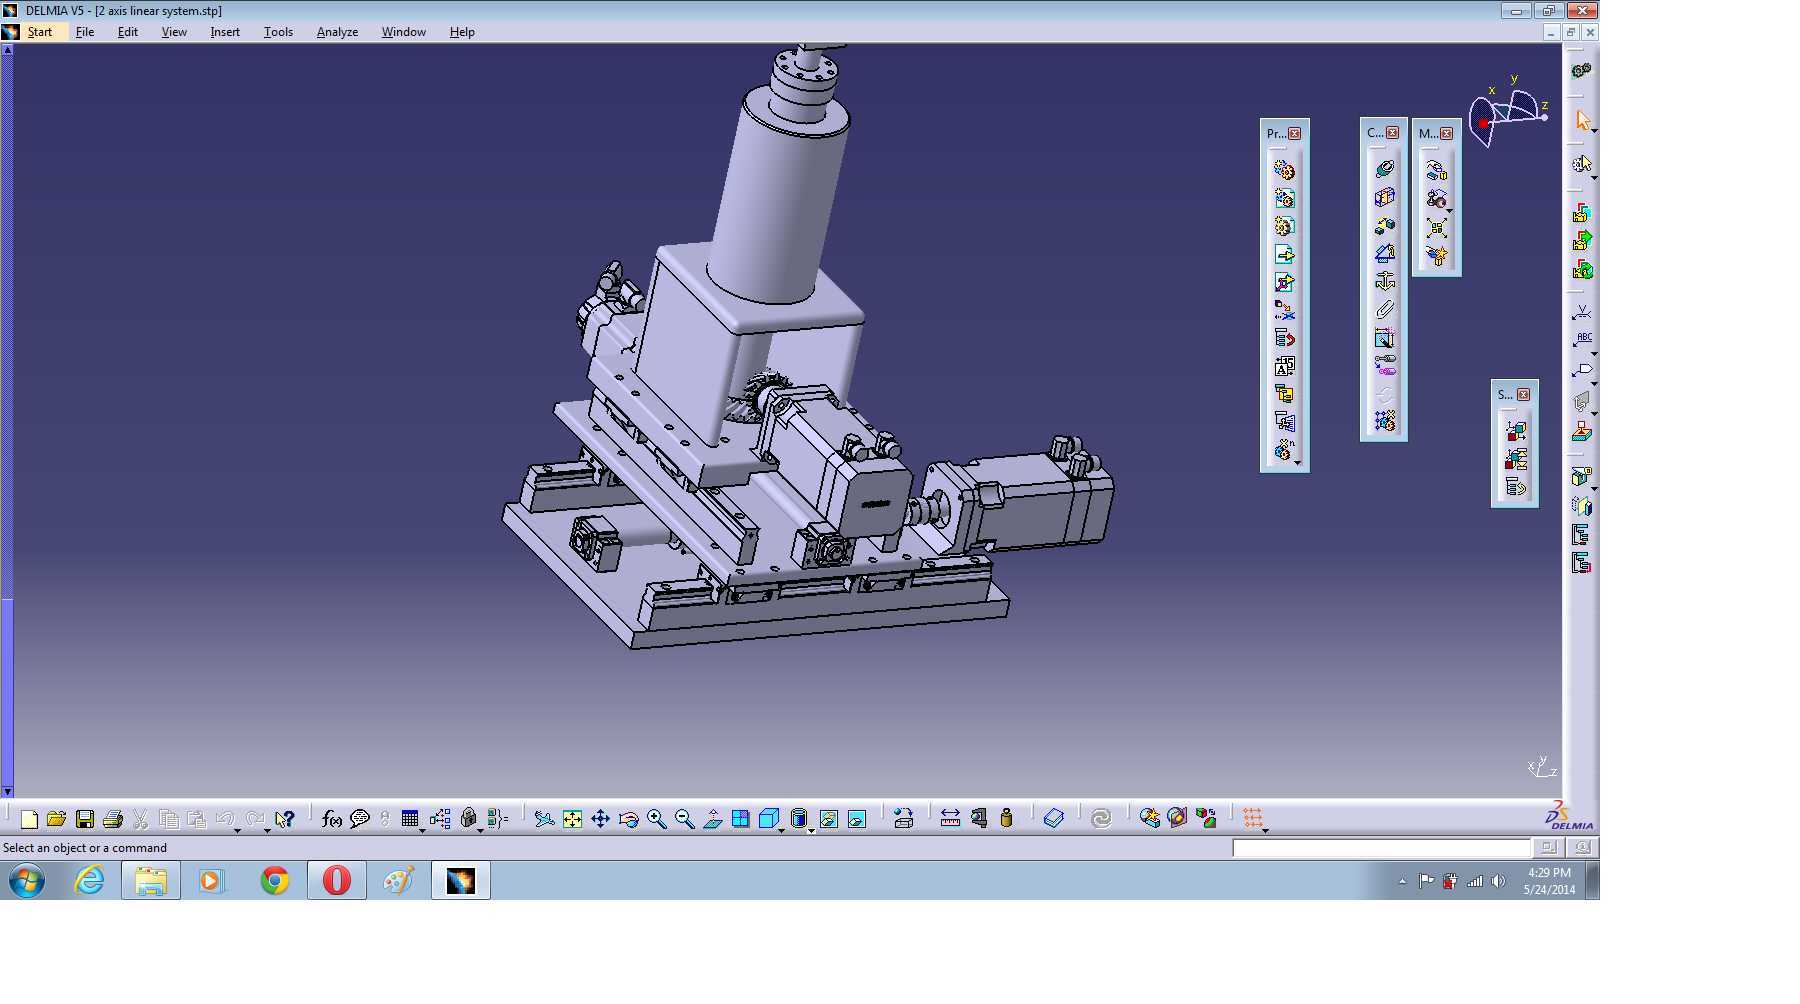Open Opera browser from taskbar
Screen dimensions: 1800x1004
[x=337, y=881]
